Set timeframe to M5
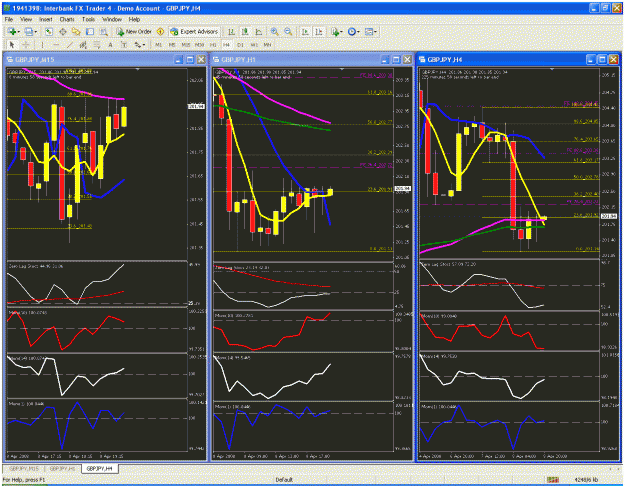This screenshot has height=486, width=625. tap(172, 45)
